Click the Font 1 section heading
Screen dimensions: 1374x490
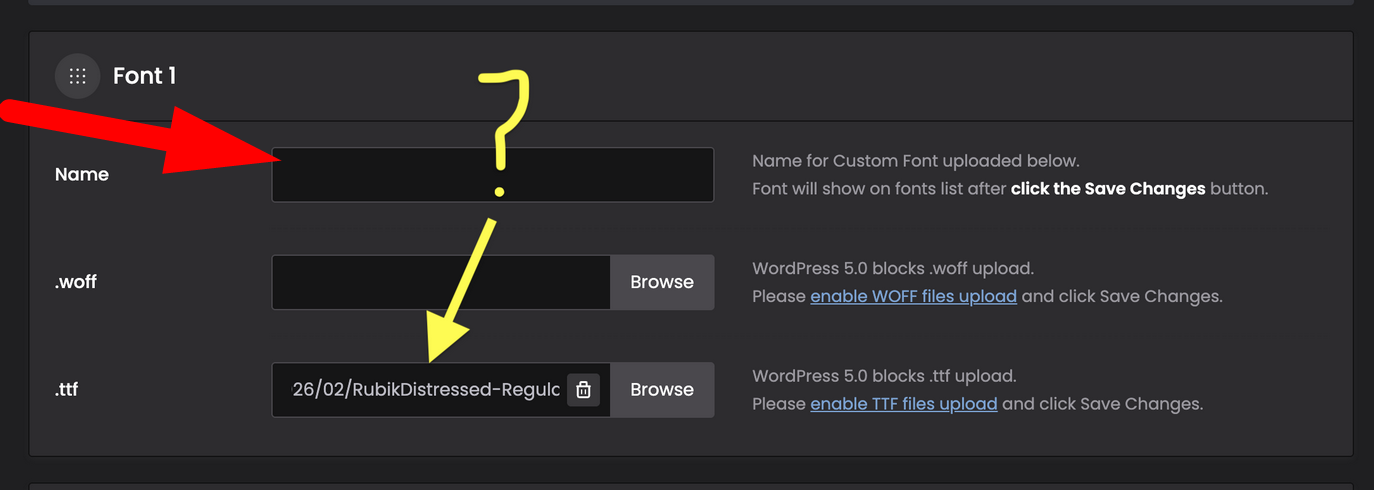145,76
